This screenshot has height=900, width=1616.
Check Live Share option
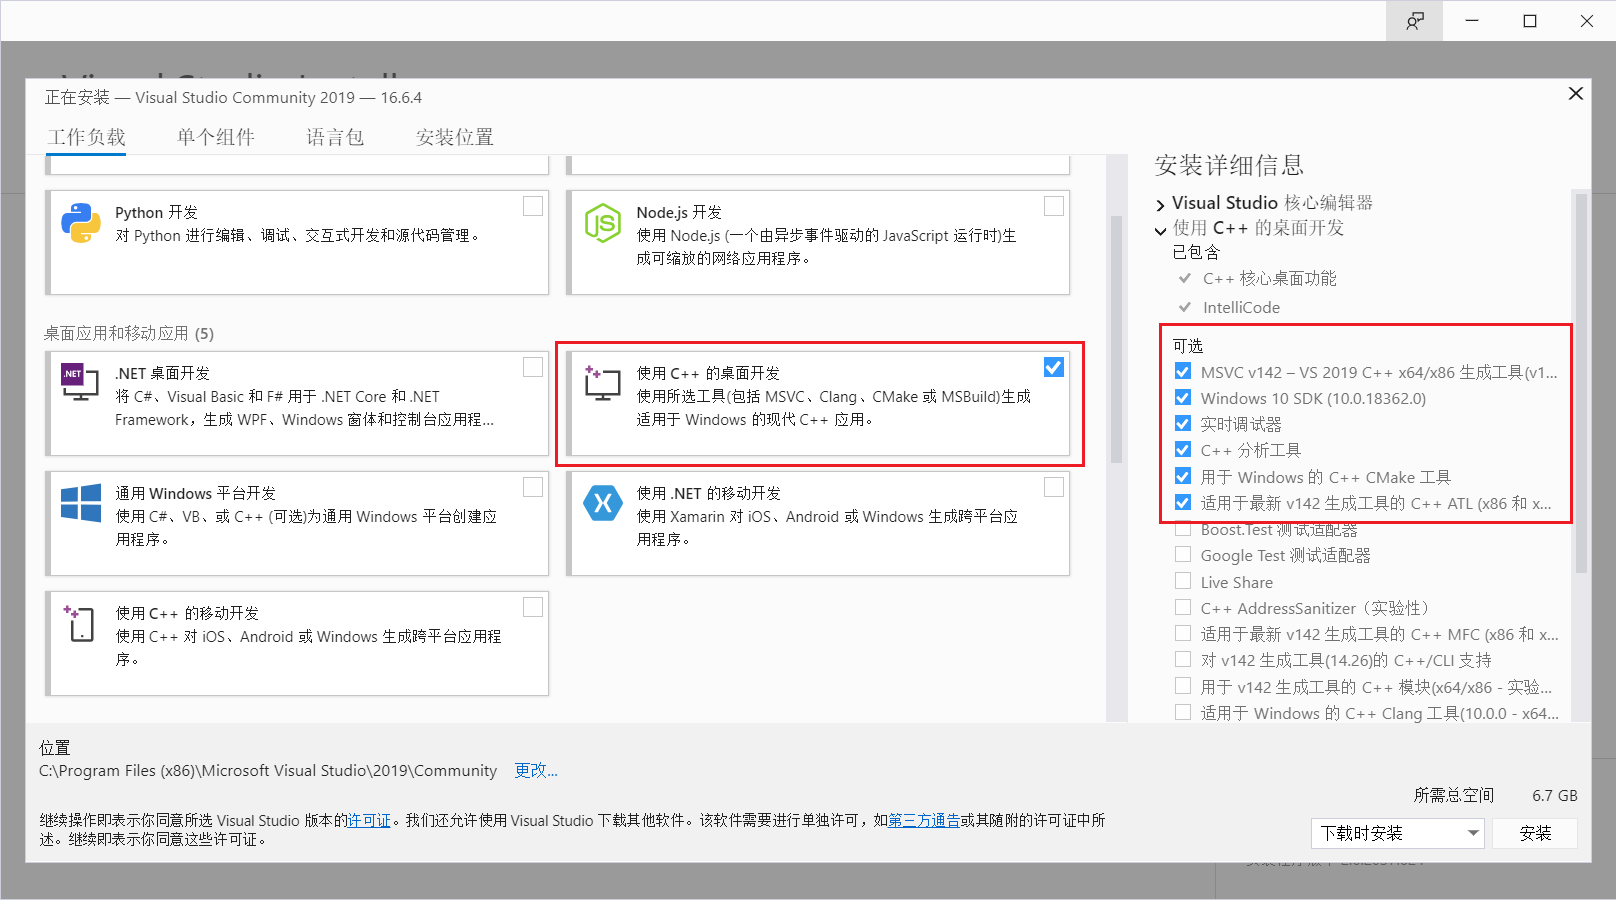(1183, 581)
